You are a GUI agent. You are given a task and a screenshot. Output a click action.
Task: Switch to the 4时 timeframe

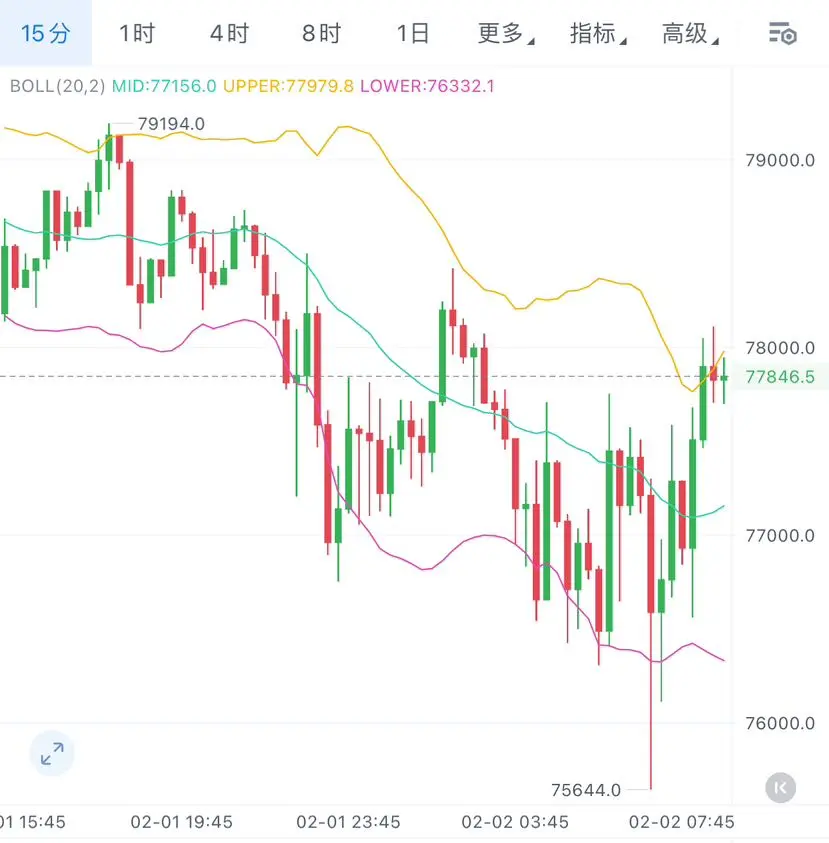pos(230,33)
